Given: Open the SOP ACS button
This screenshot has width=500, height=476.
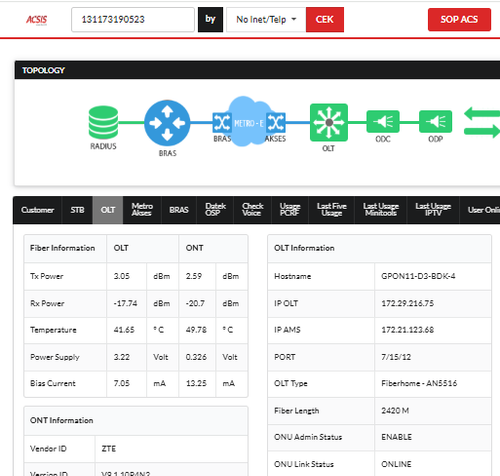Looking at the screenshot, I should tap(459, 20).
